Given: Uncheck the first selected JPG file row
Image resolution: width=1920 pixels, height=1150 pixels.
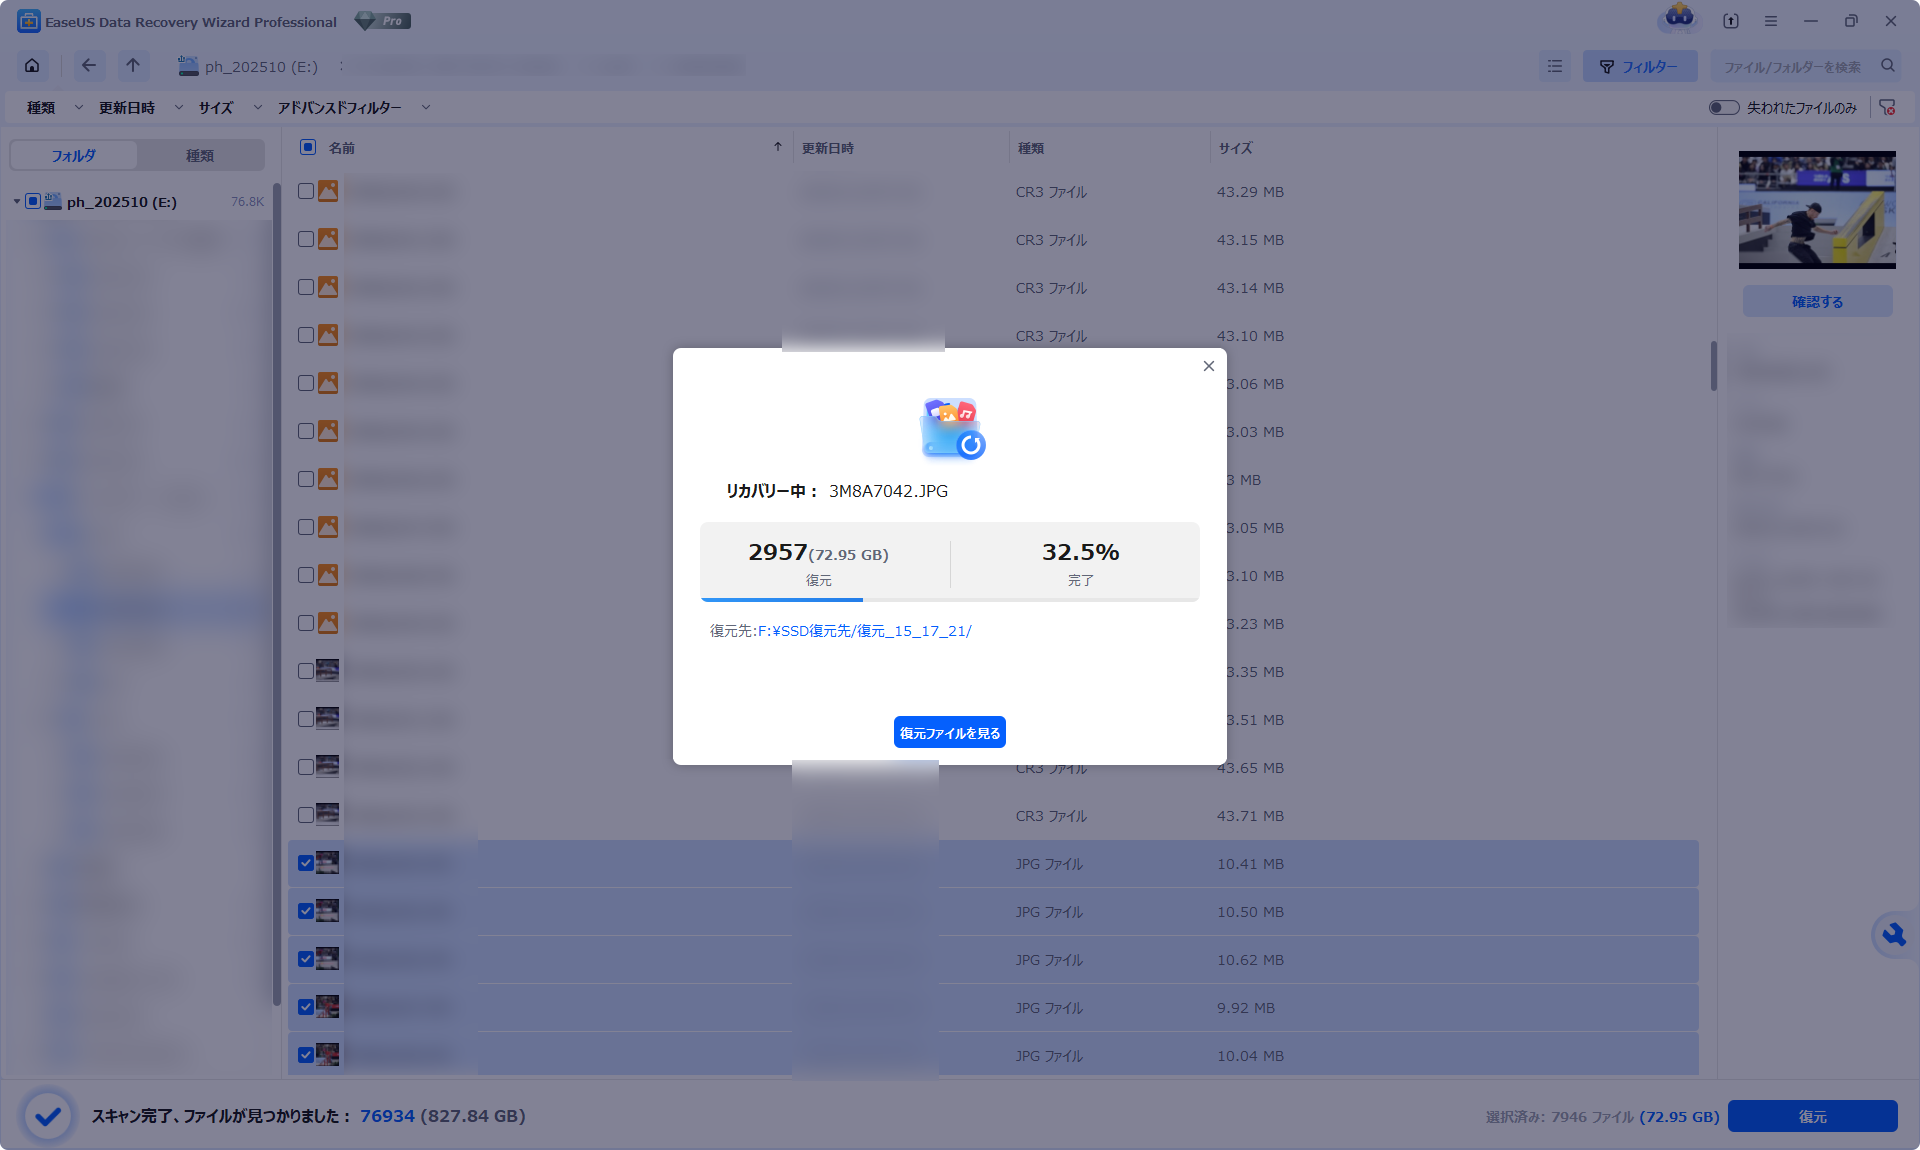Looking at the screenshot, I should (x=305, y=863).
